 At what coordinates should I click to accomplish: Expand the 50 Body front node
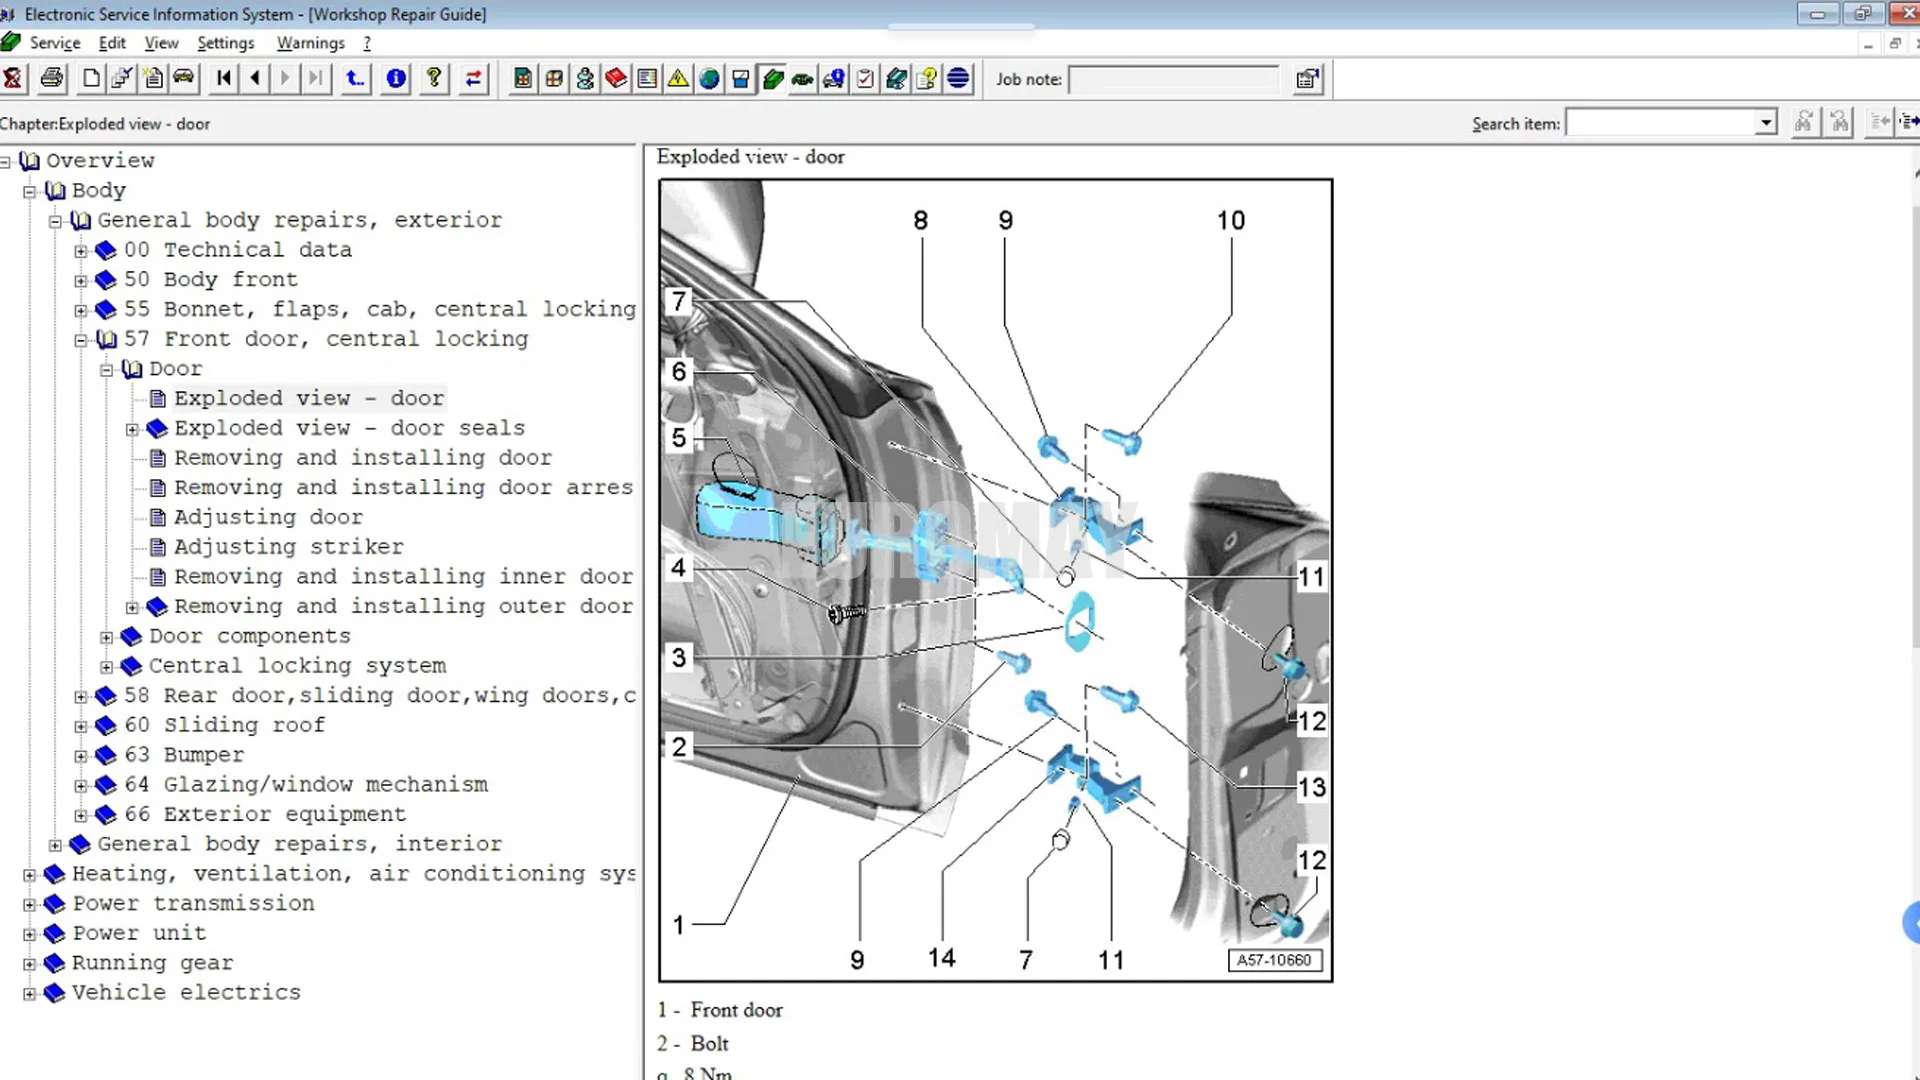(81, 281)
